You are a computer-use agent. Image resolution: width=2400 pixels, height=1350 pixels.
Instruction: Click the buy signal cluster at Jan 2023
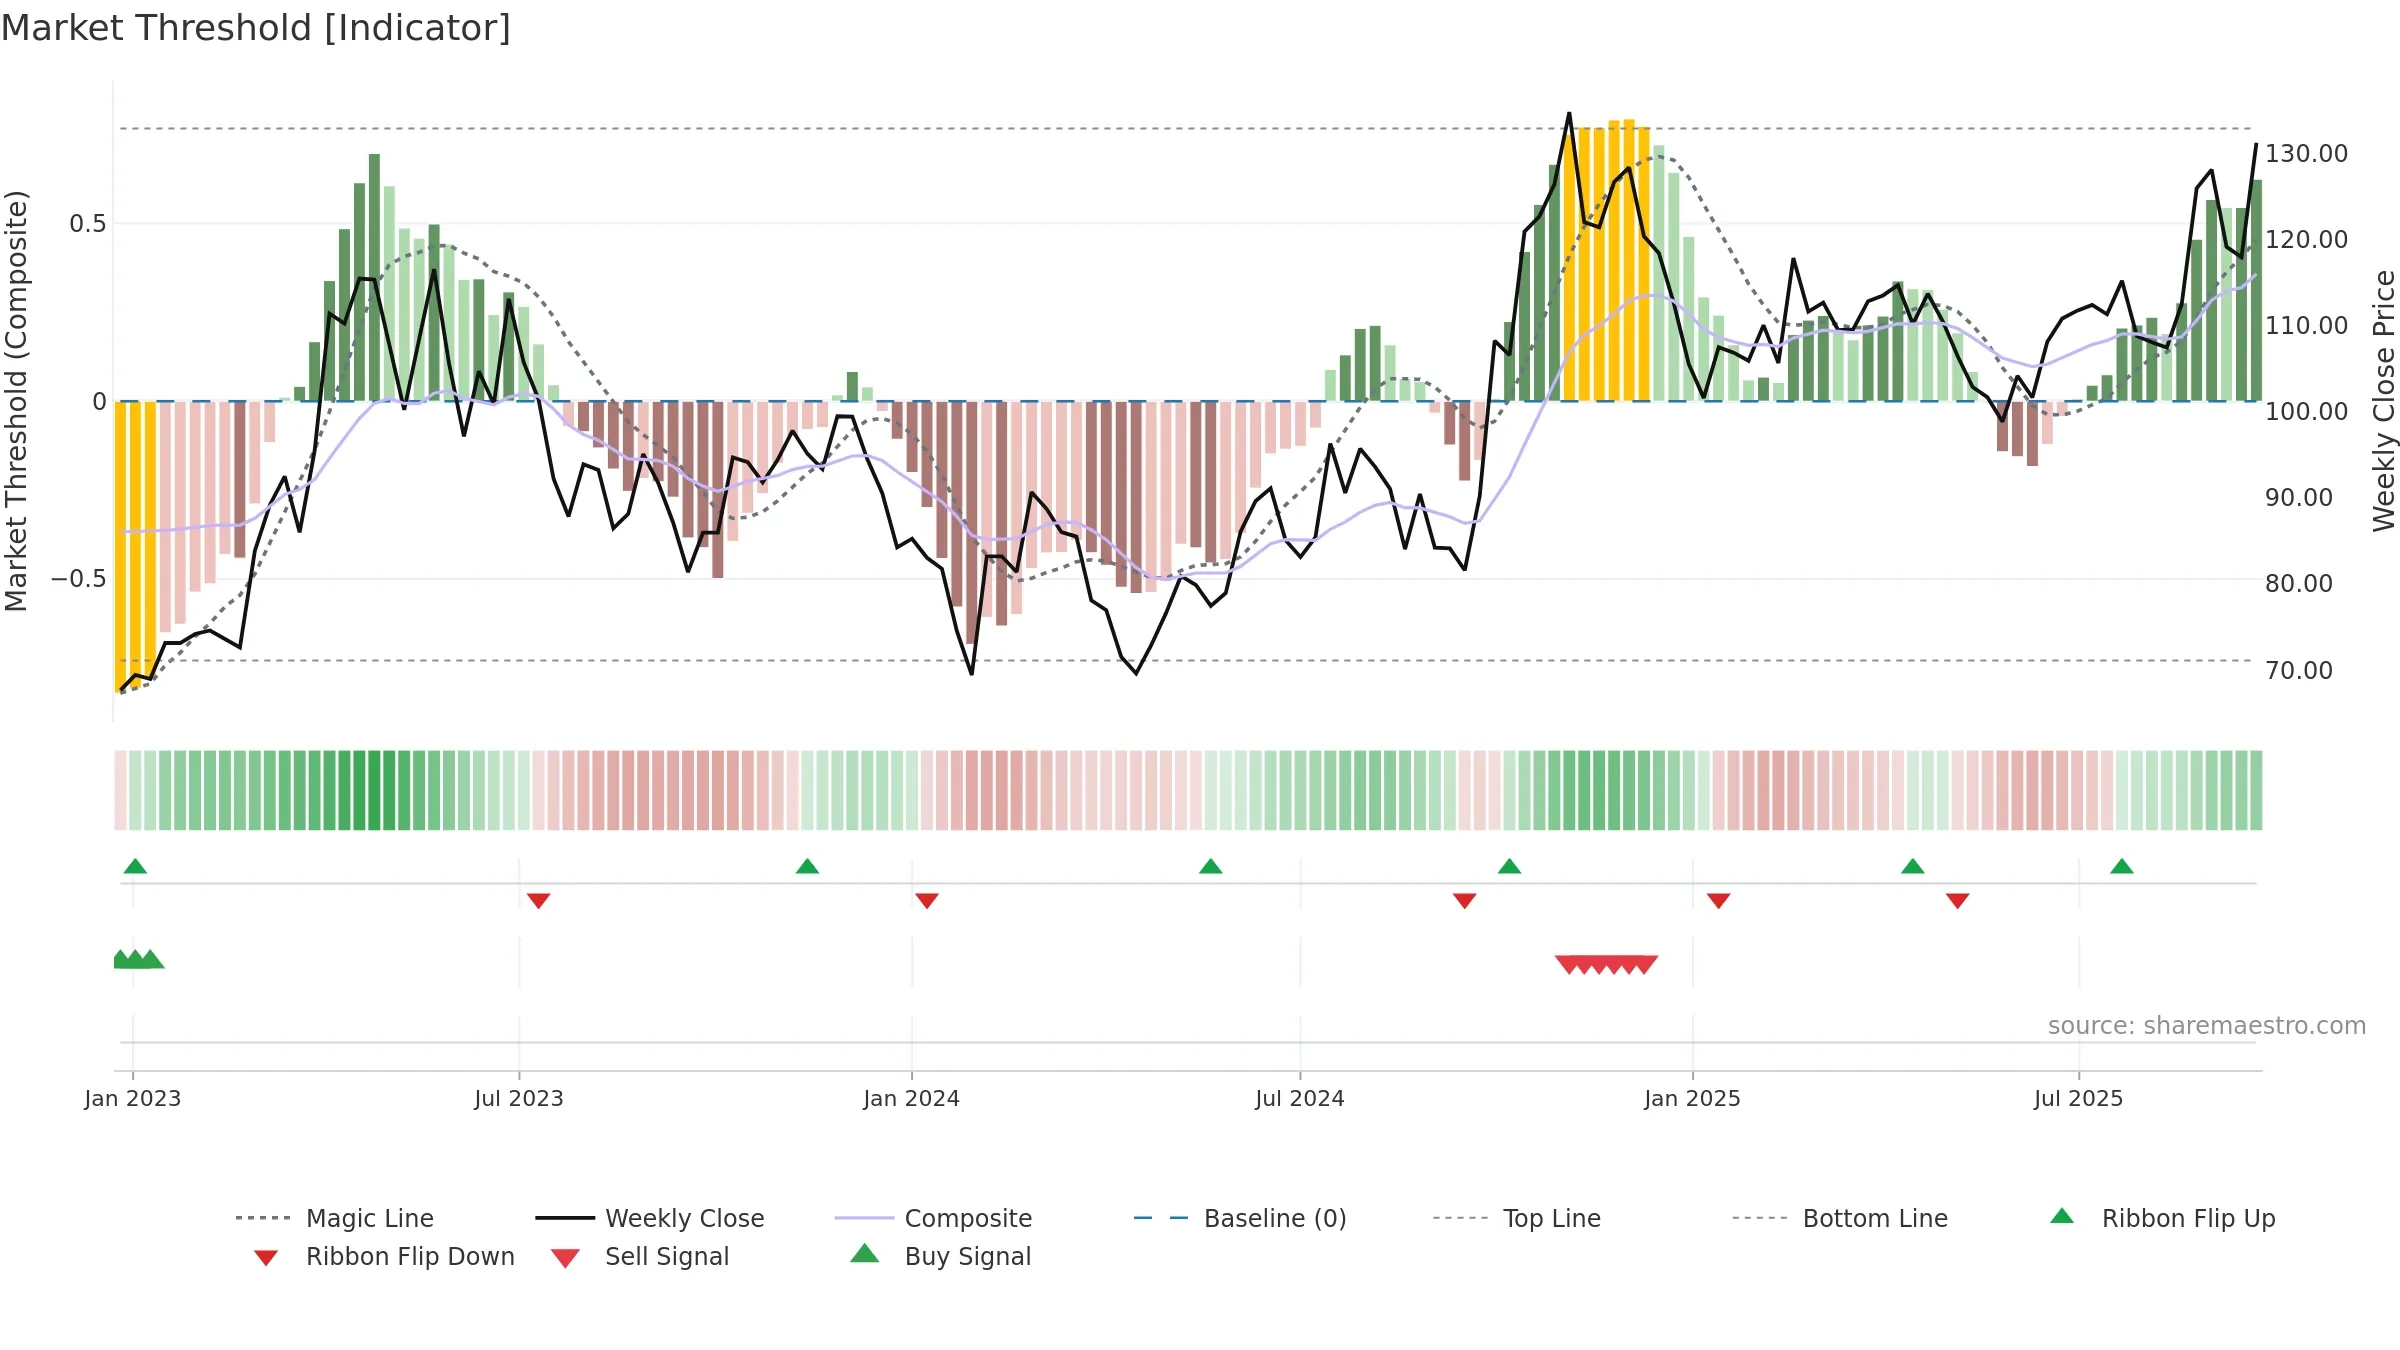tap(139, 959)
